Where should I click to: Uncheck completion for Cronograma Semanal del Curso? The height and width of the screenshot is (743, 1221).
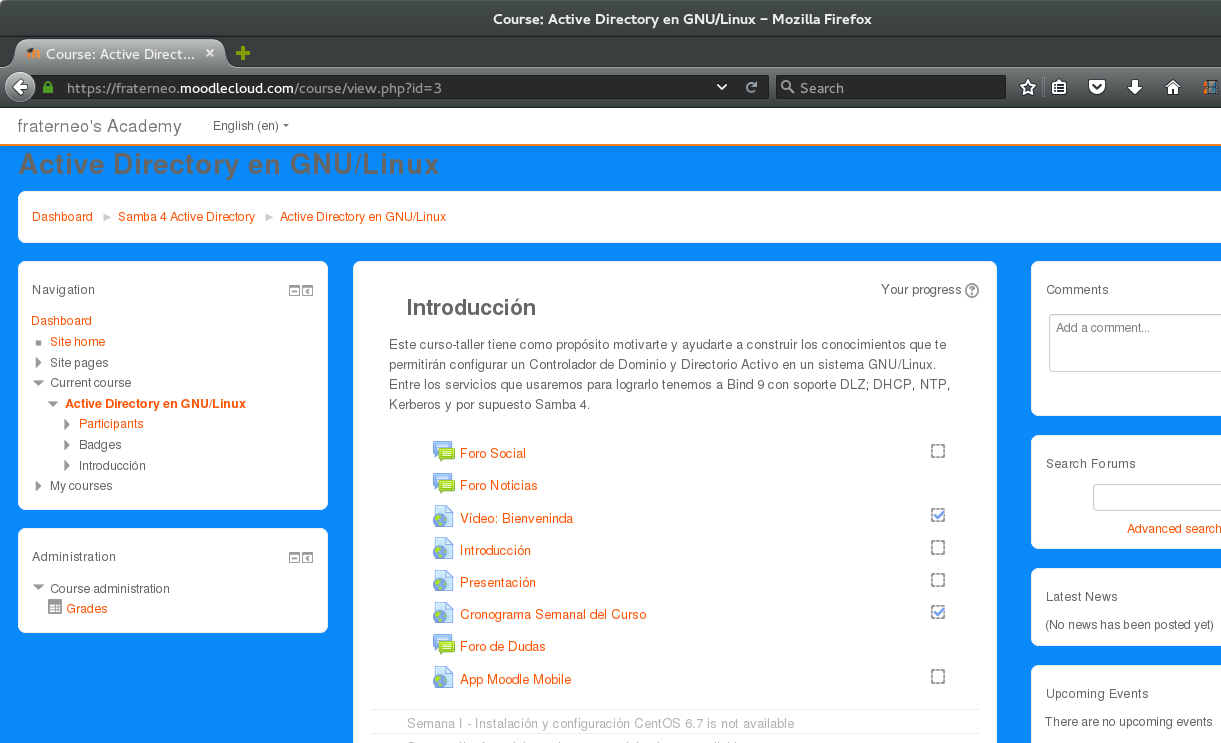pos(937,612)
